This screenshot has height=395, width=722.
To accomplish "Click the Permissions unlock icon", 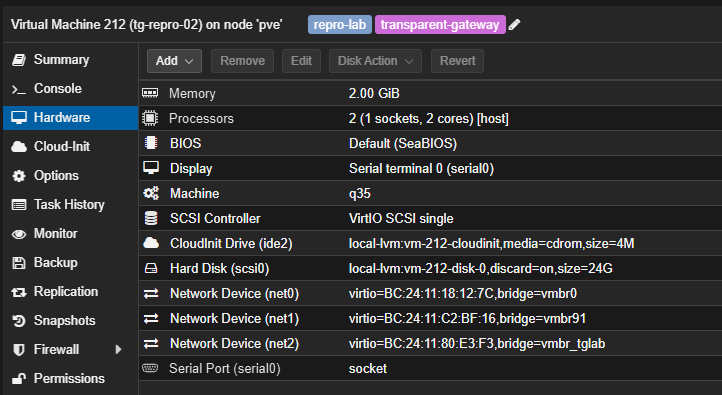I will (19, 378).
